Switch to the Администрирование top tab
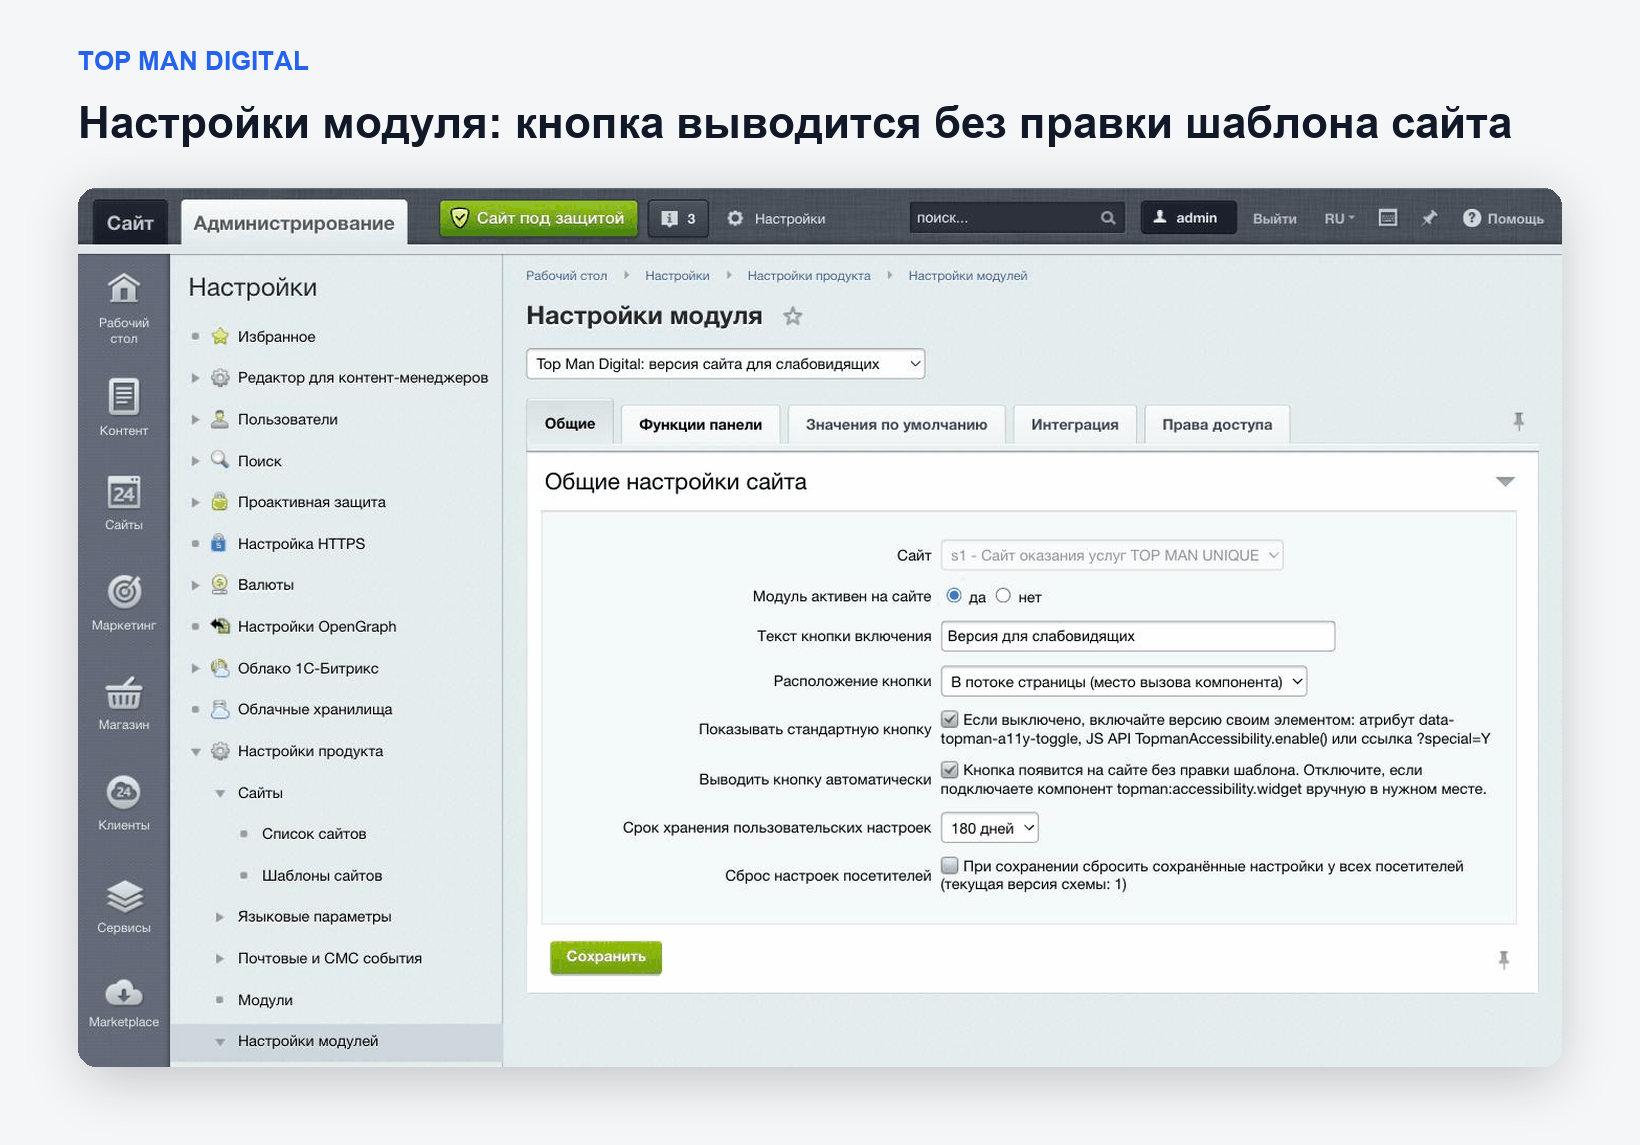The image size is (1640, 1145). tap(294, 222)
